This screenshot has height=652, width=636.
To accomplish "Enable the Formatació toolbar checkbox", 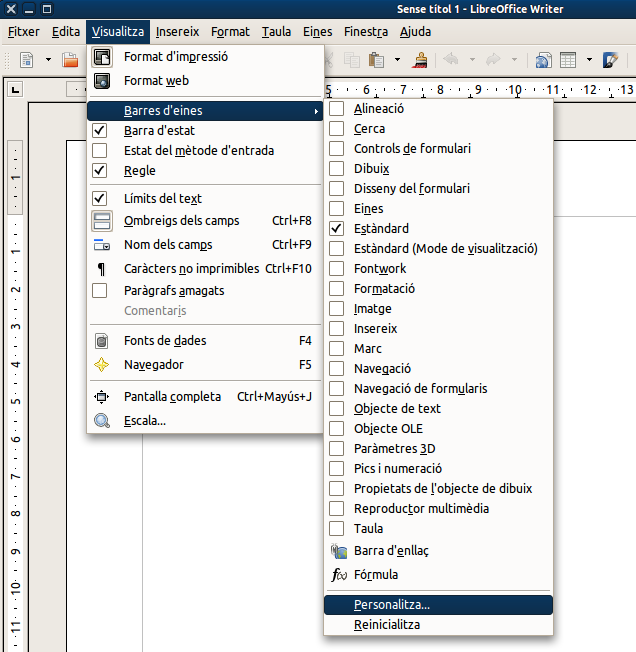I will point(337,289).
